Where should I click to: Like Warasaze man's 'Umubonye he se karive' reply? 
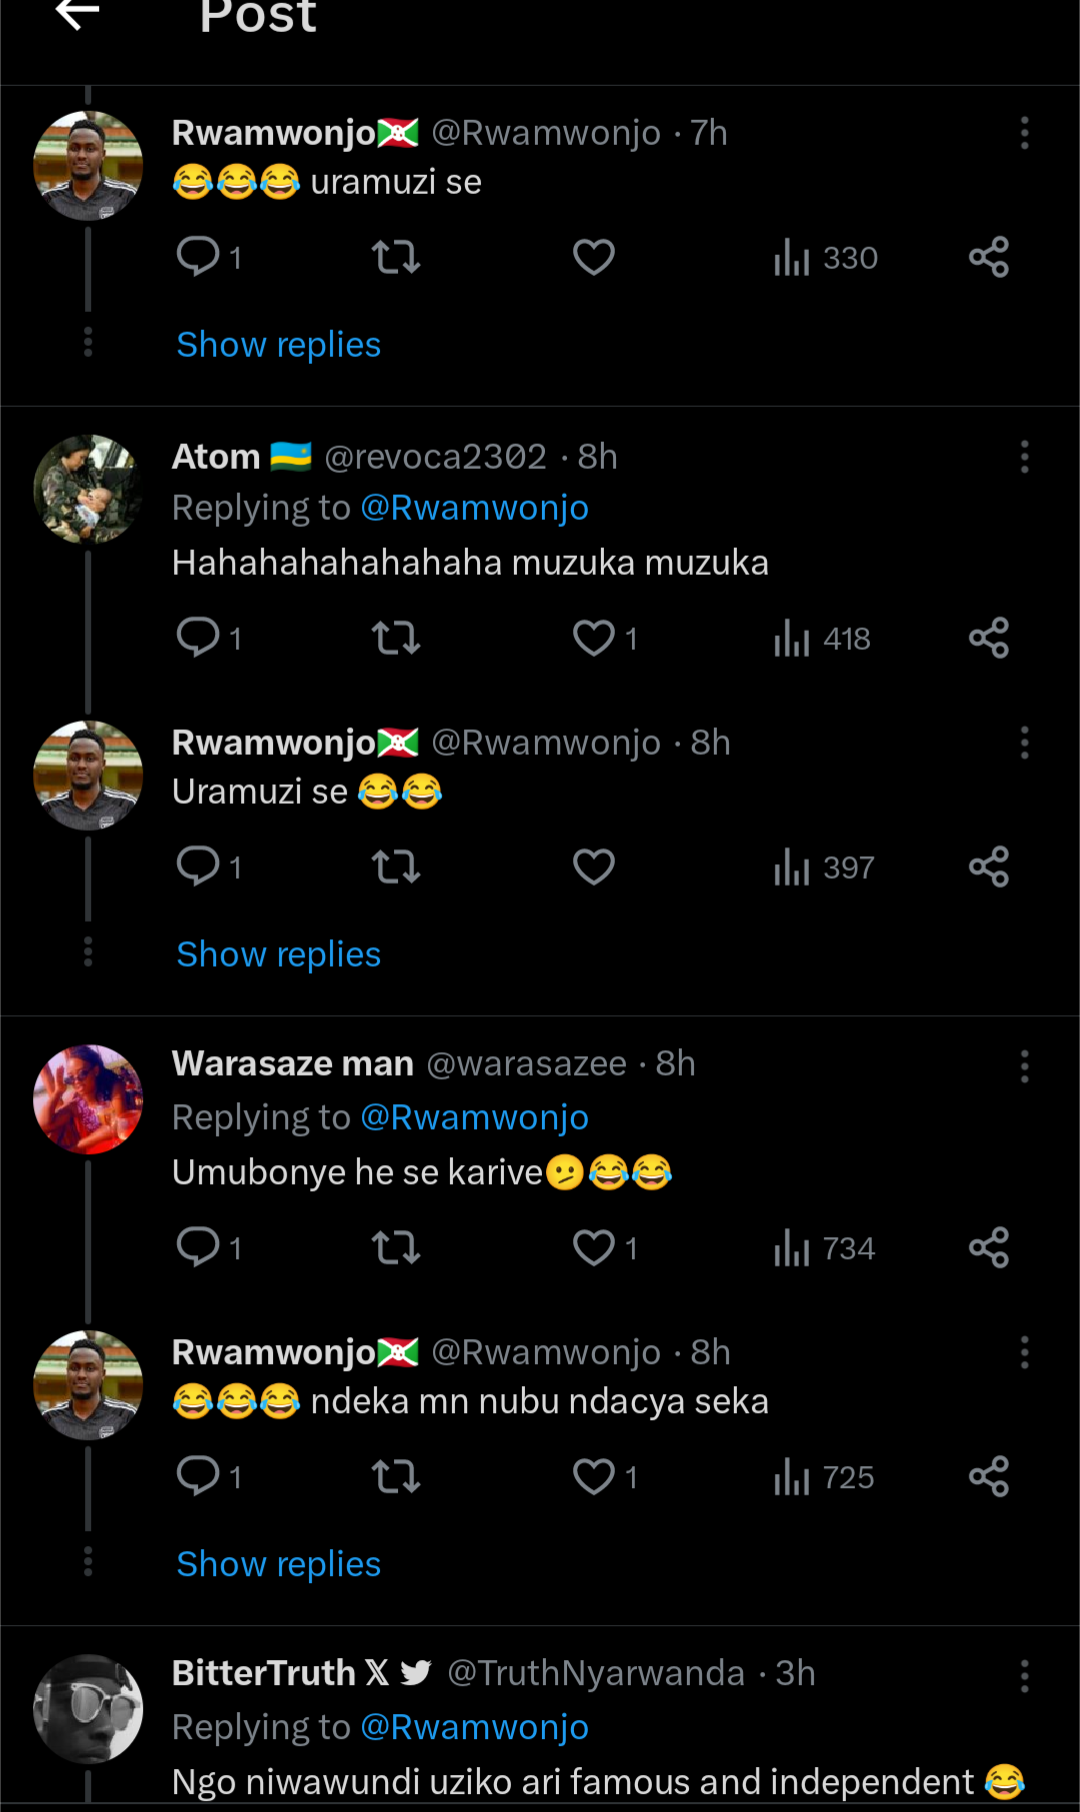594,1248
